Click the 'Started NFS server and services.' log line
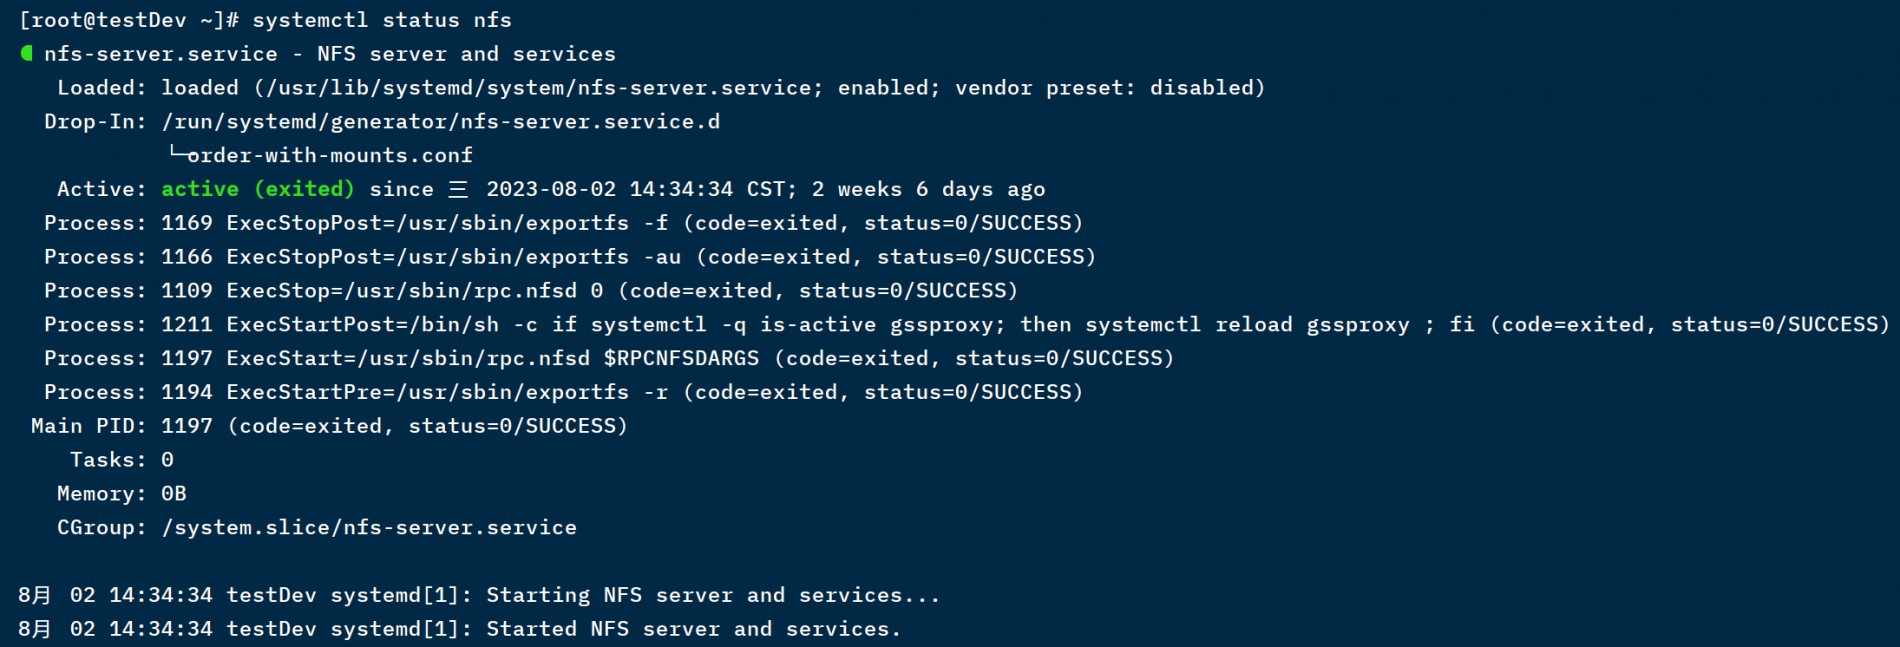1900x647 pixels. pos(694,630)
